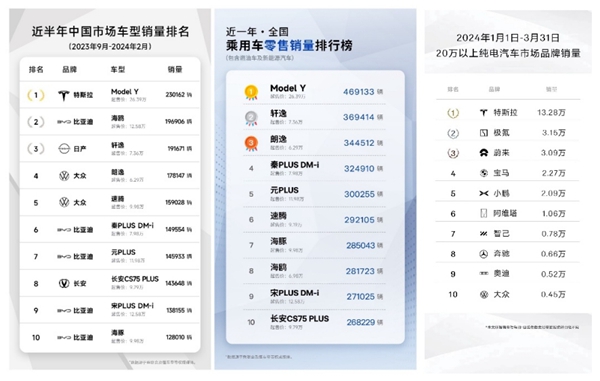
Task: Click the 近半年中国市场车型销量排名 title
Action: [110, 31]
